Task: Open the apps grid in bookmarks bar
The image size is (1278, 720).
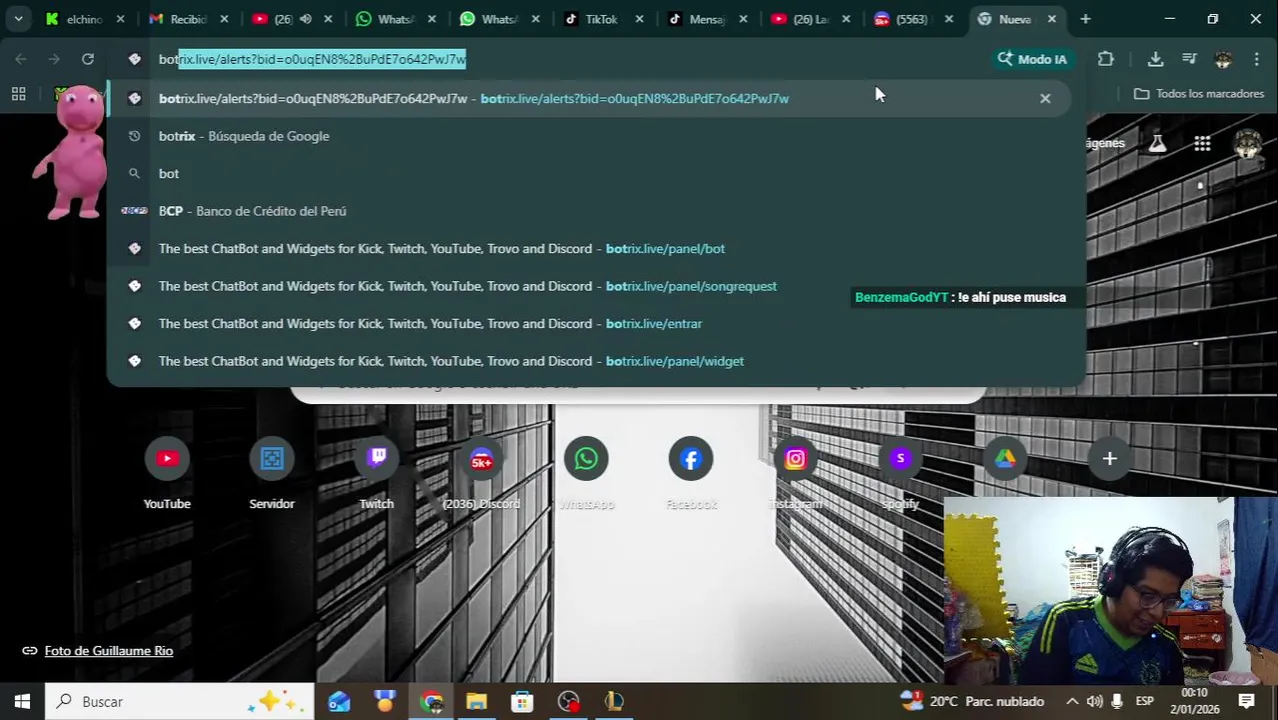Action: 18,94
